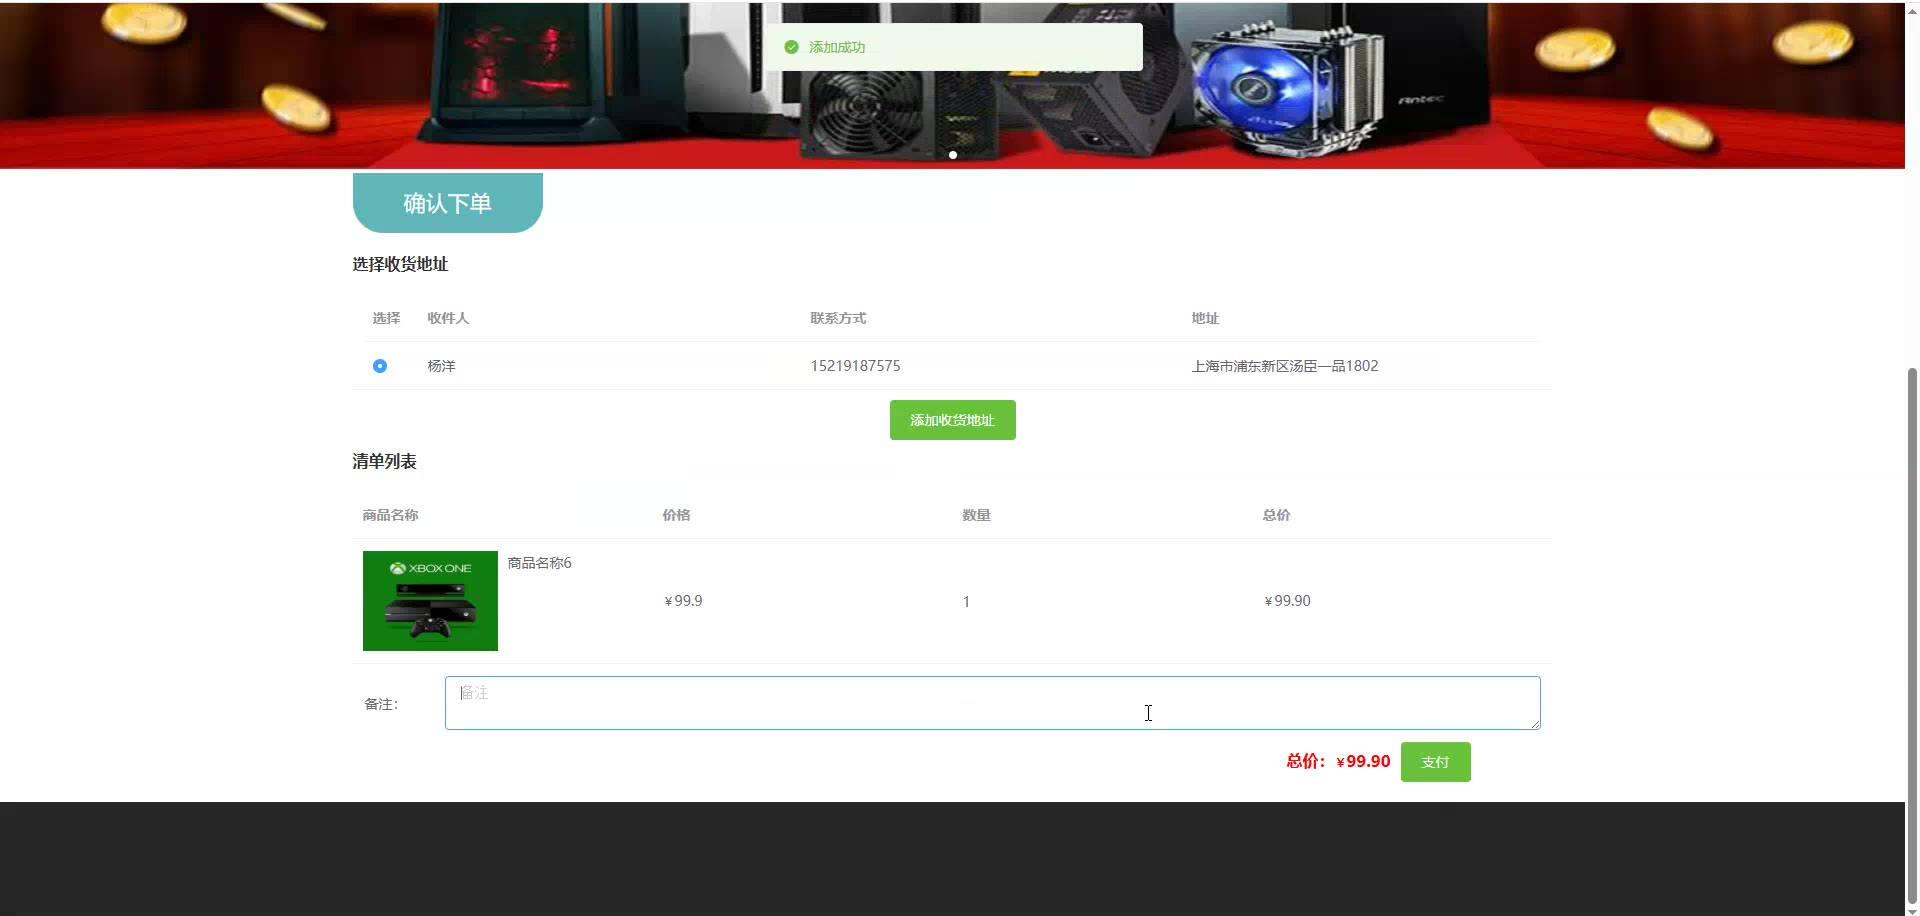Click the phone number 15219187575
This screenshot has width=1920, height=916.
855,366
